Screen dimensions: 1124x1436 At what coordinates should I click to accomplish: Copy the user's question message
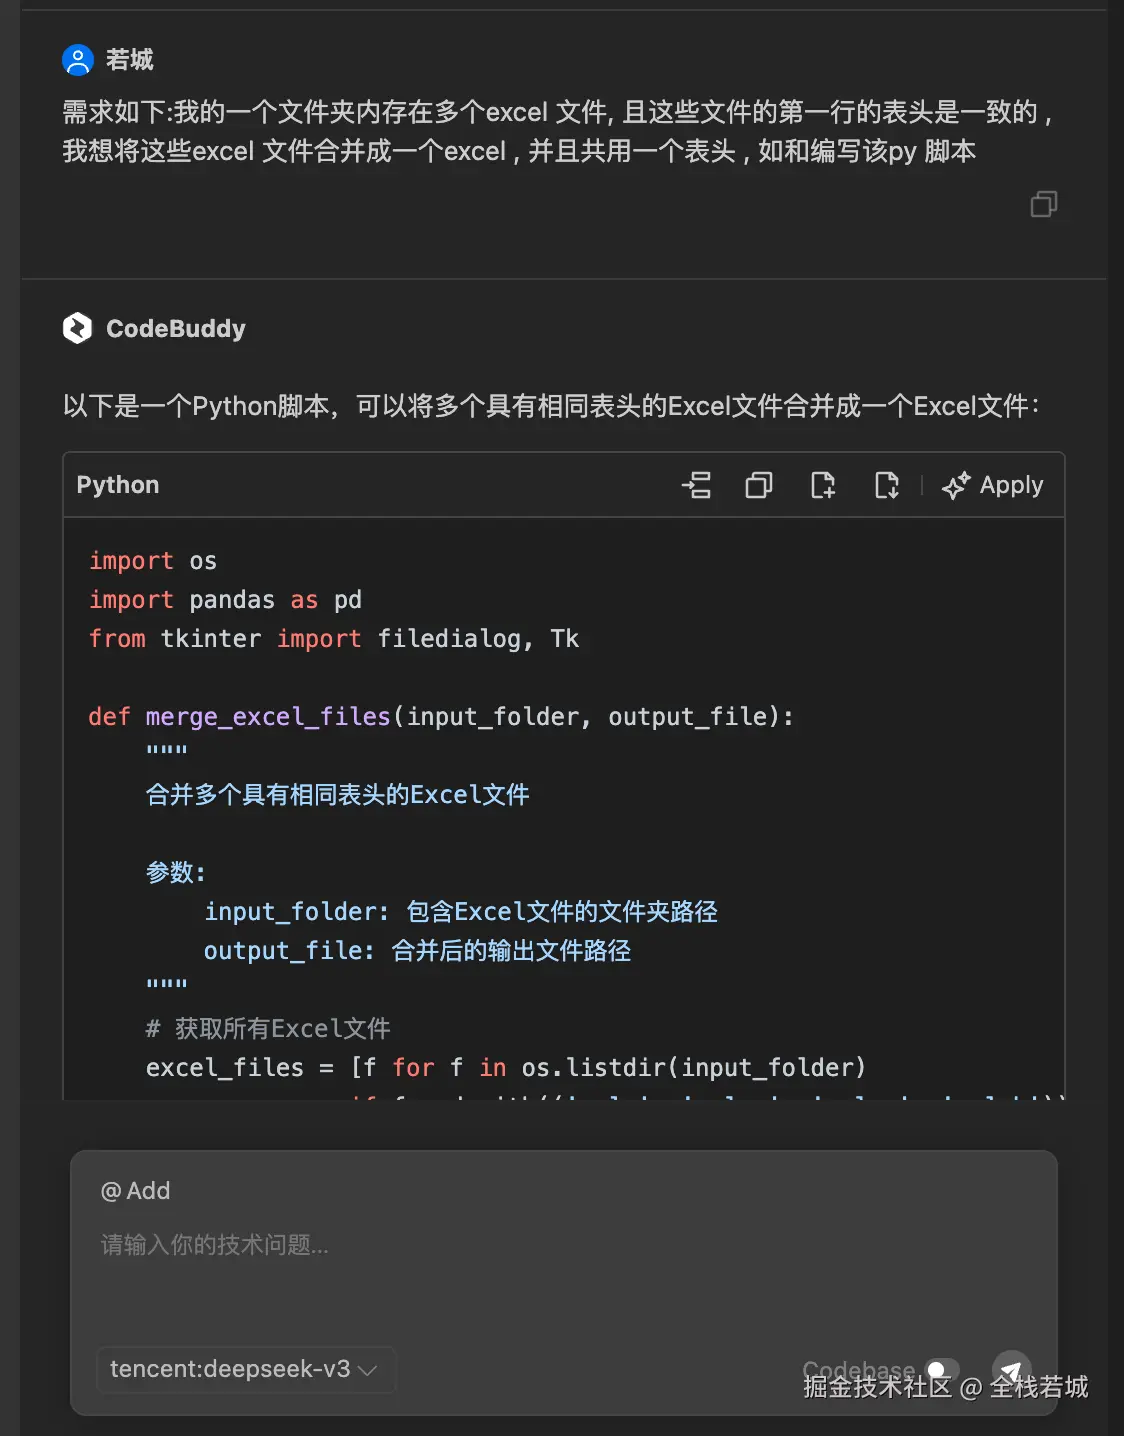point(1043,204)
